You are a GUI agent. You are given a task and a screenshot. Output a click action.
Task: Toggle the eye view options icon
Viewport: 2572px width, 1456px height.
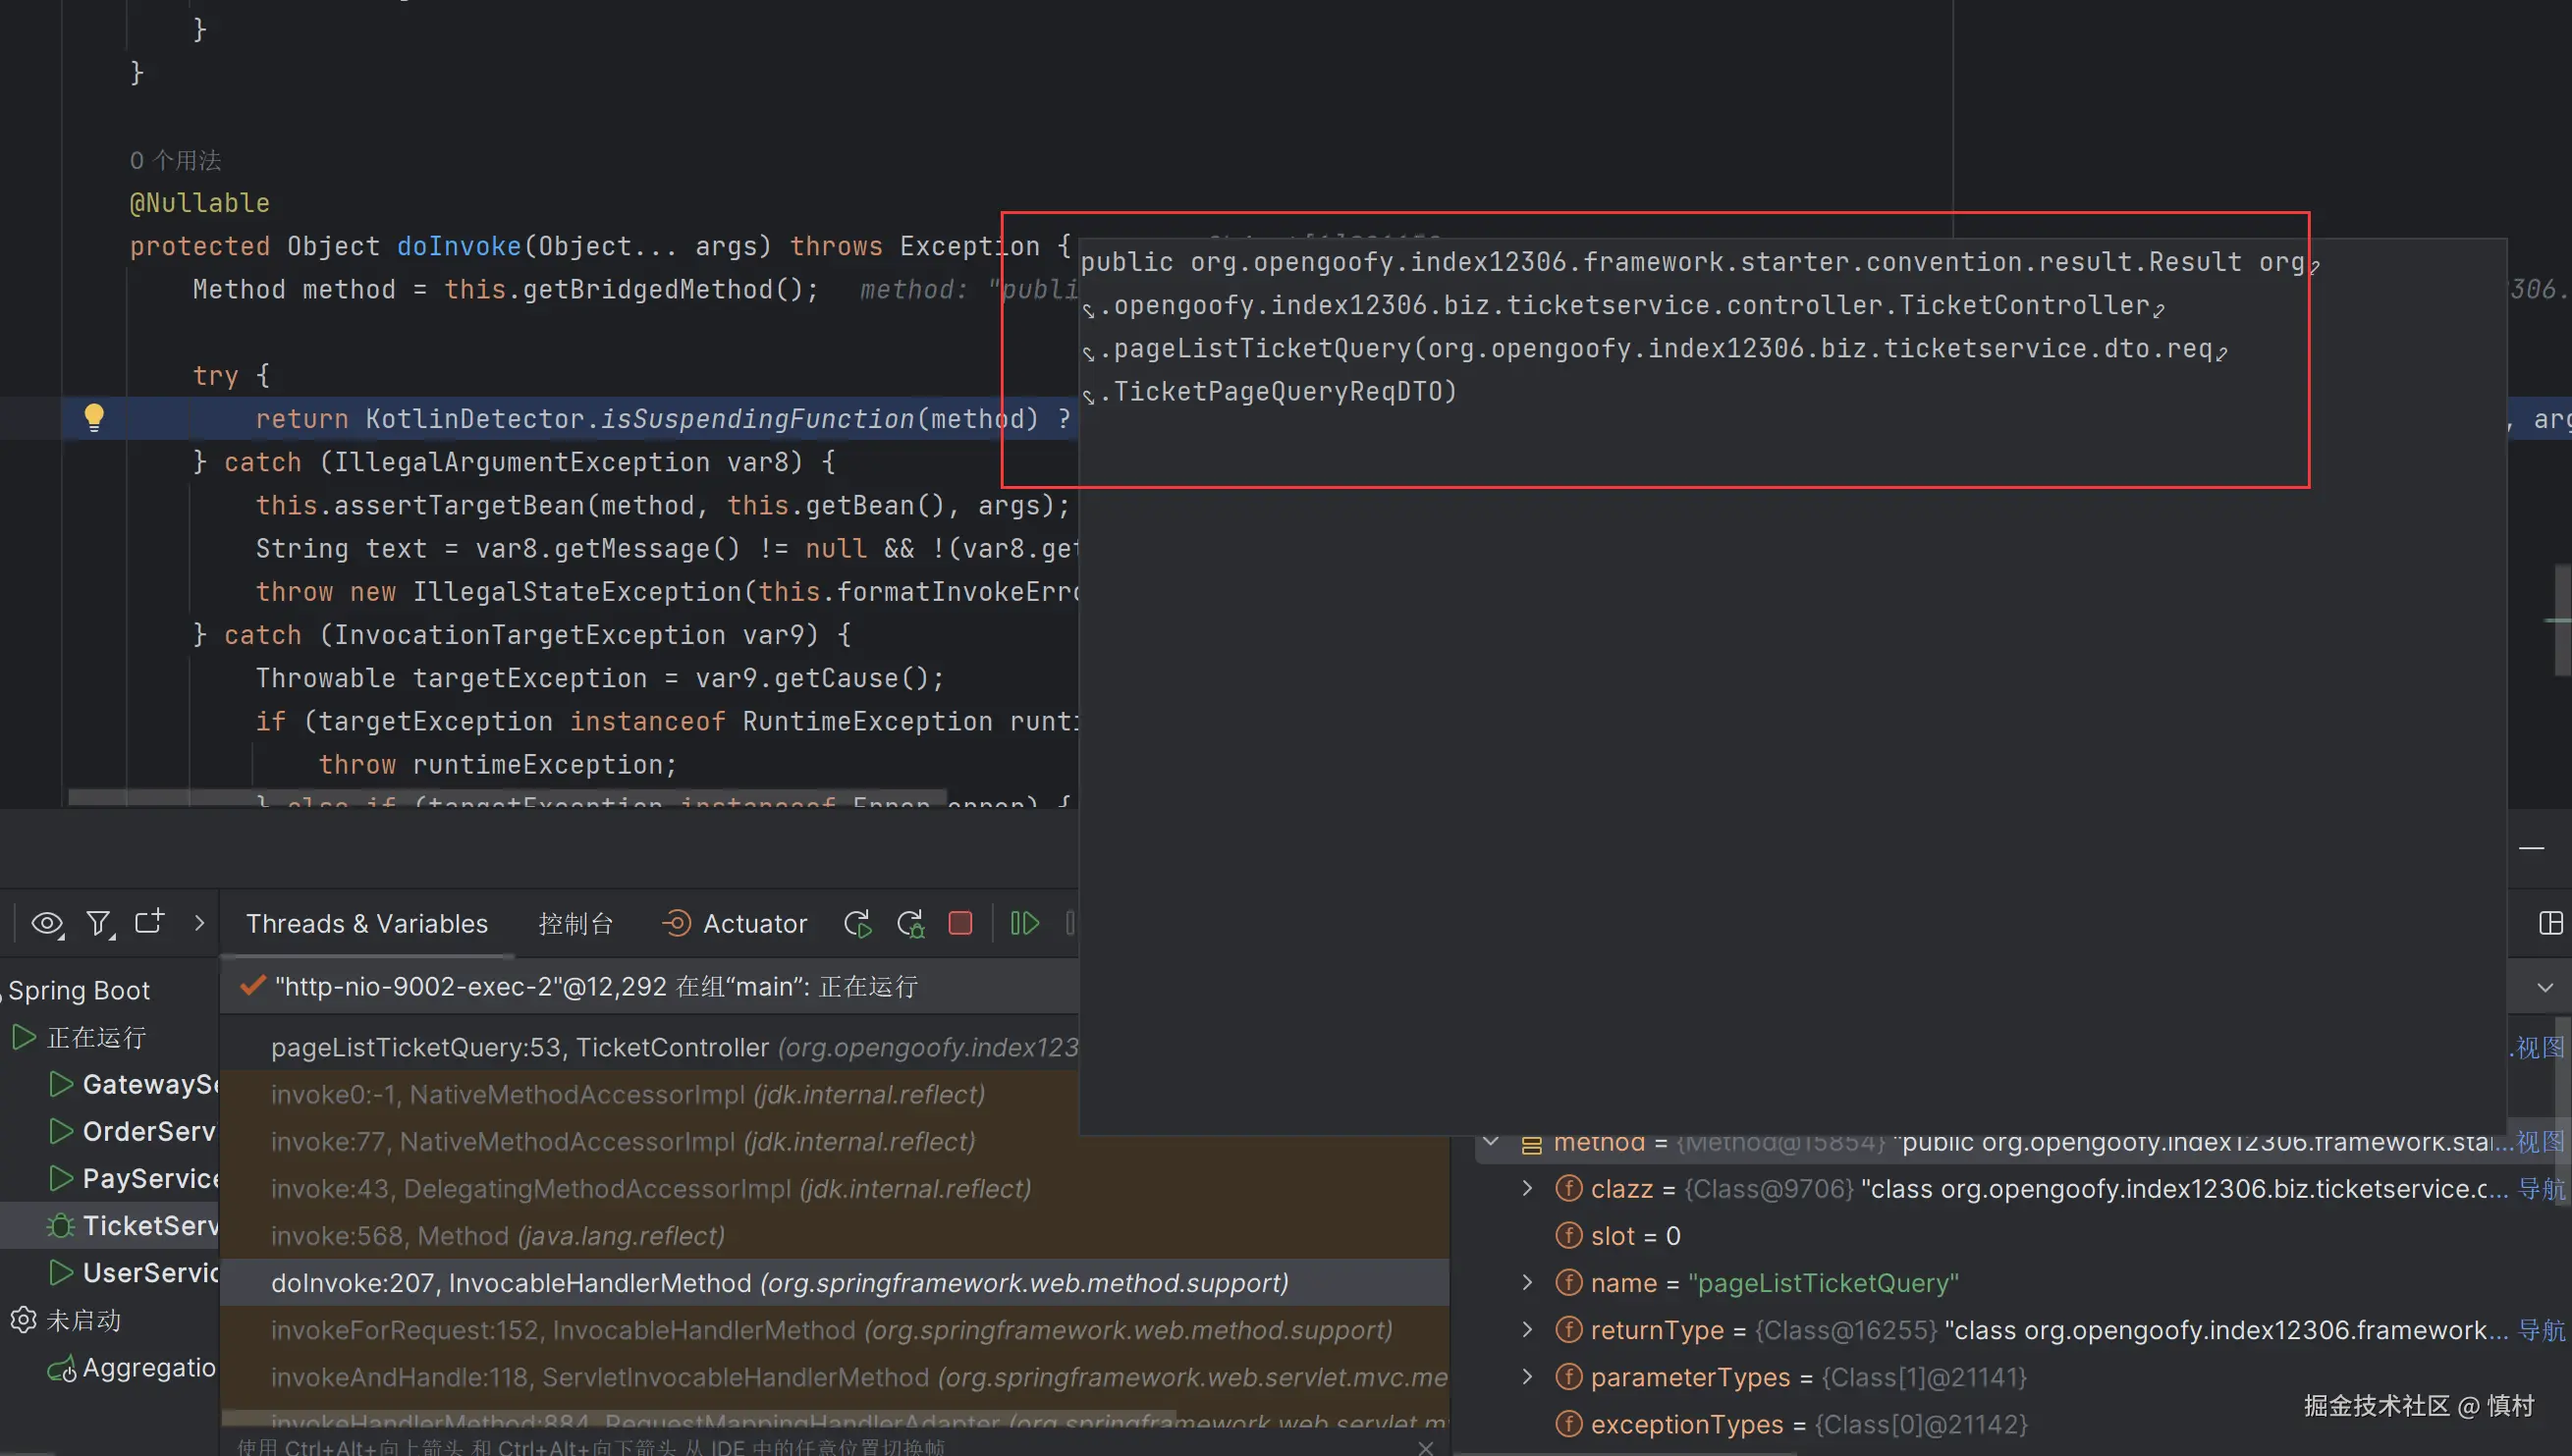pyautogui.click(x=46, y=923)
